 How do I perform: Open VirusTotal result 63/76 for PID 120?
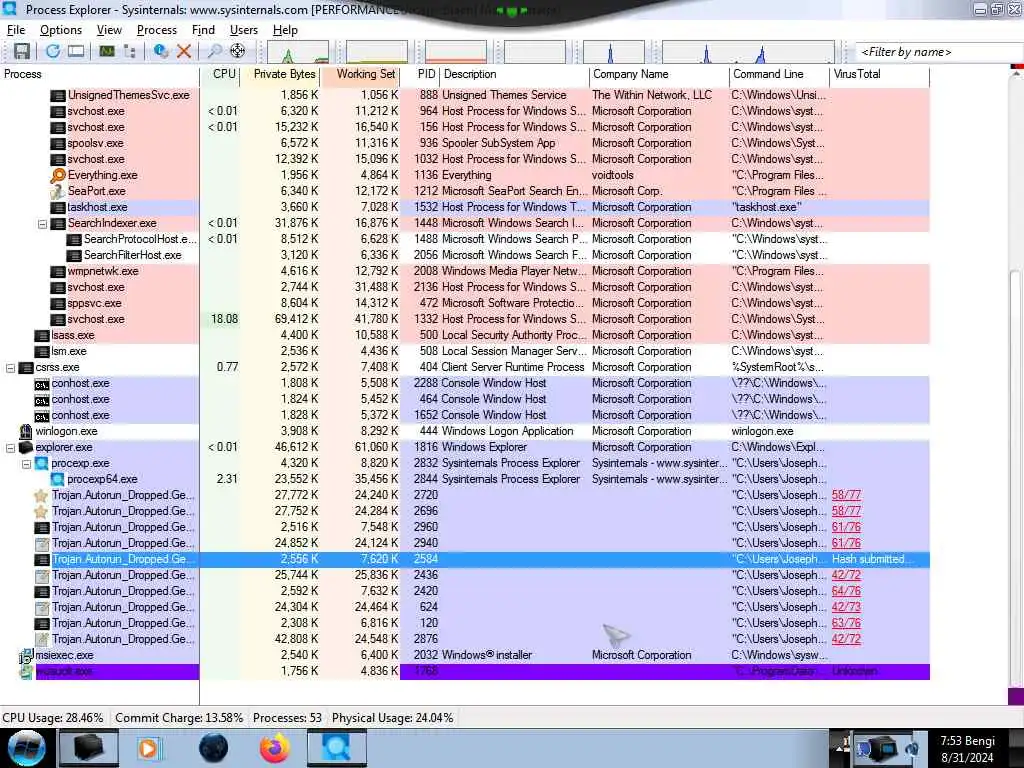pyautogui.click(x=846, y=623)
